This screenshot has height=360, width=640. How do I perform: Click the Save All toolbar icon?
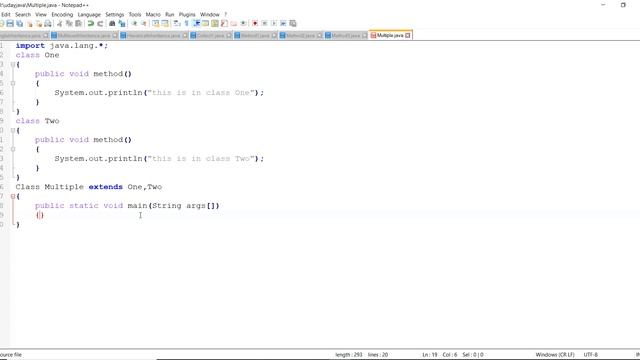point(20,24)
